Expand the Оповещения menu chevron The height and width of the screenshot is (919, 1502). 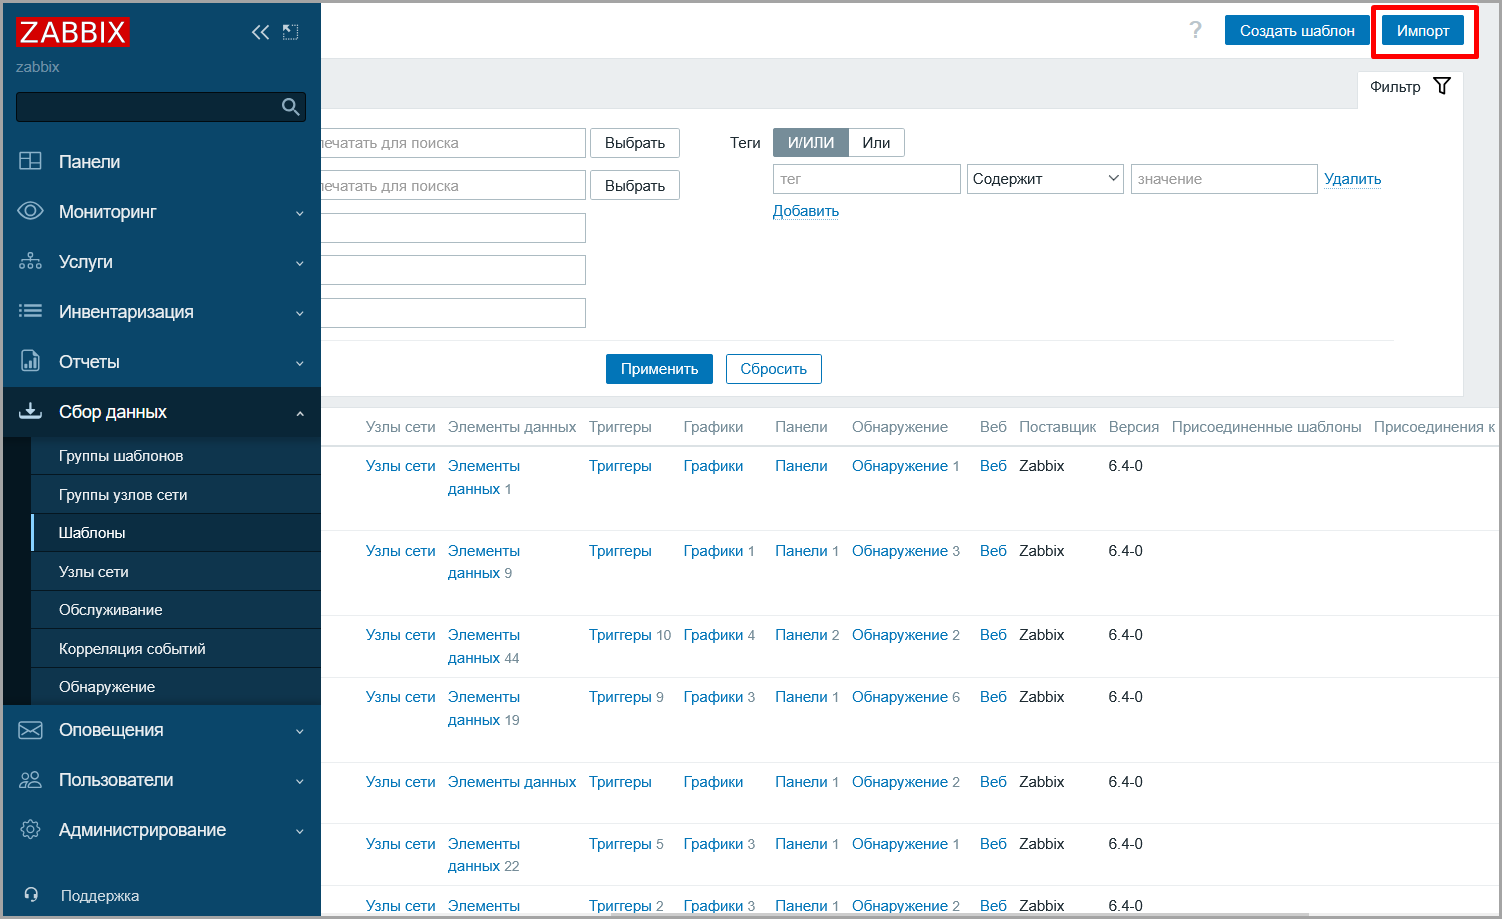click(x=300, y=731)
